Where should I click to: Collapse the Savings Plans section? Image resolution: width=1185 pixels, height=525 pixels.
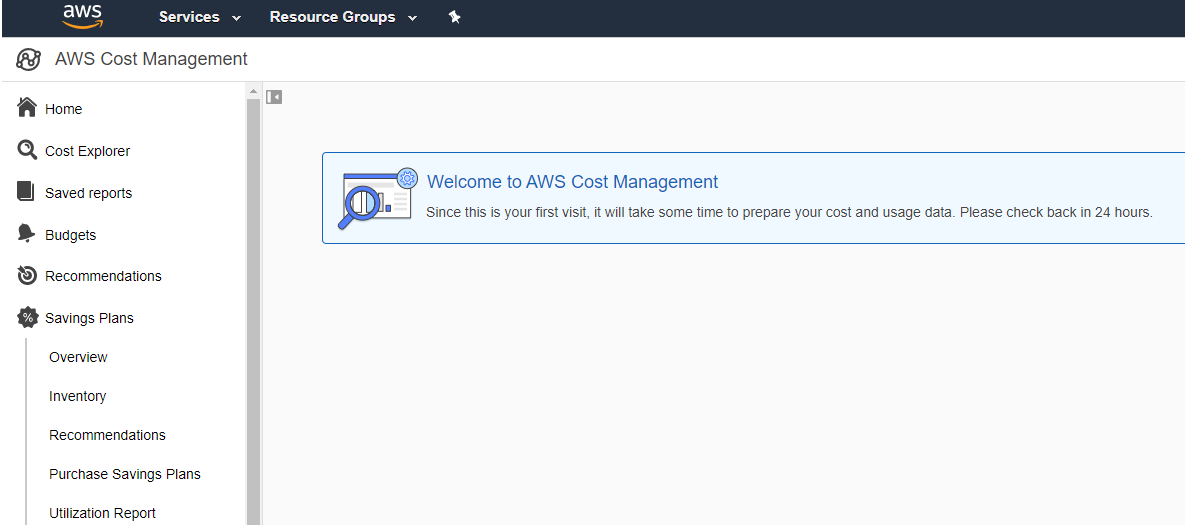(89, 318)
